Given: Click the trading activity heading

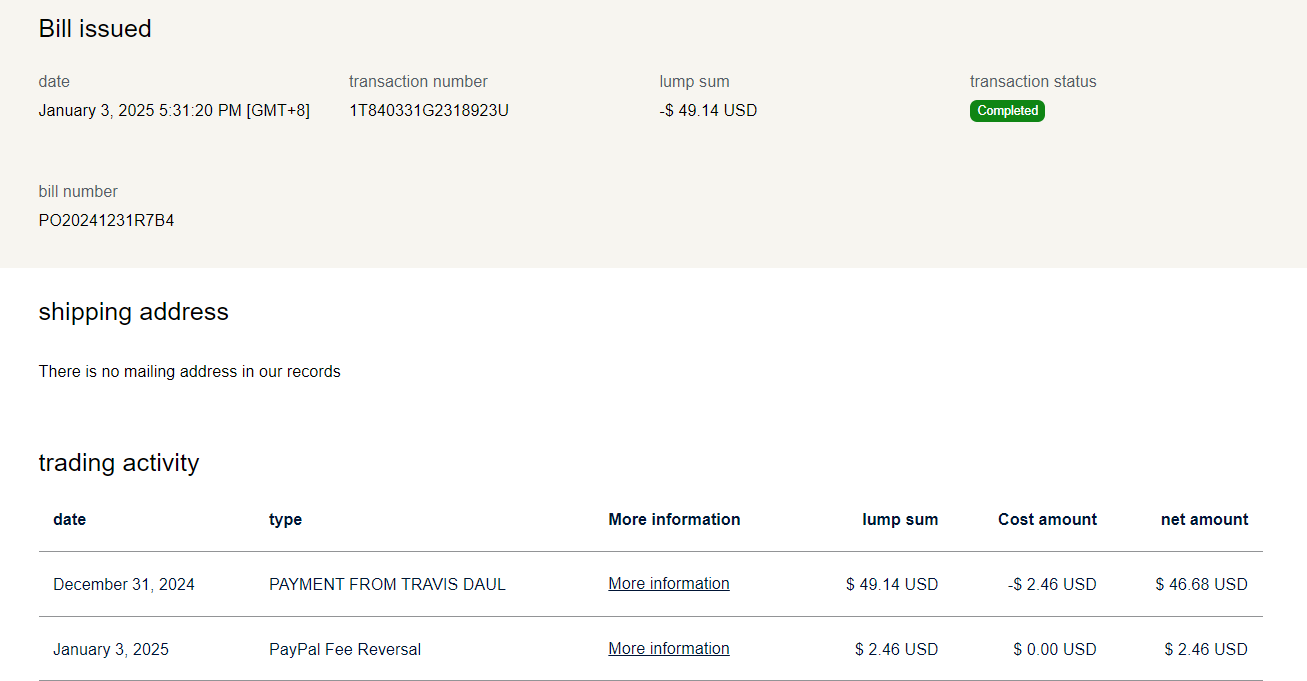Looking at the screenshot, I should (x=118, y=463).
